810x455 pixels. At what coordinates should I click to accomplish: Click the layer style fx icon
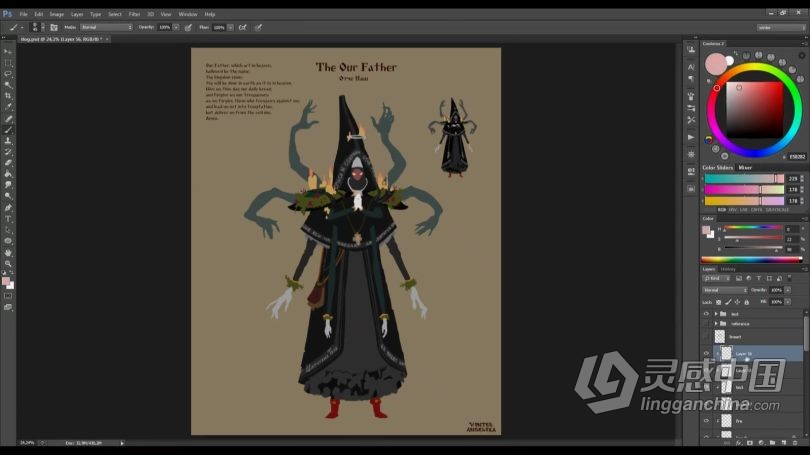739,443
